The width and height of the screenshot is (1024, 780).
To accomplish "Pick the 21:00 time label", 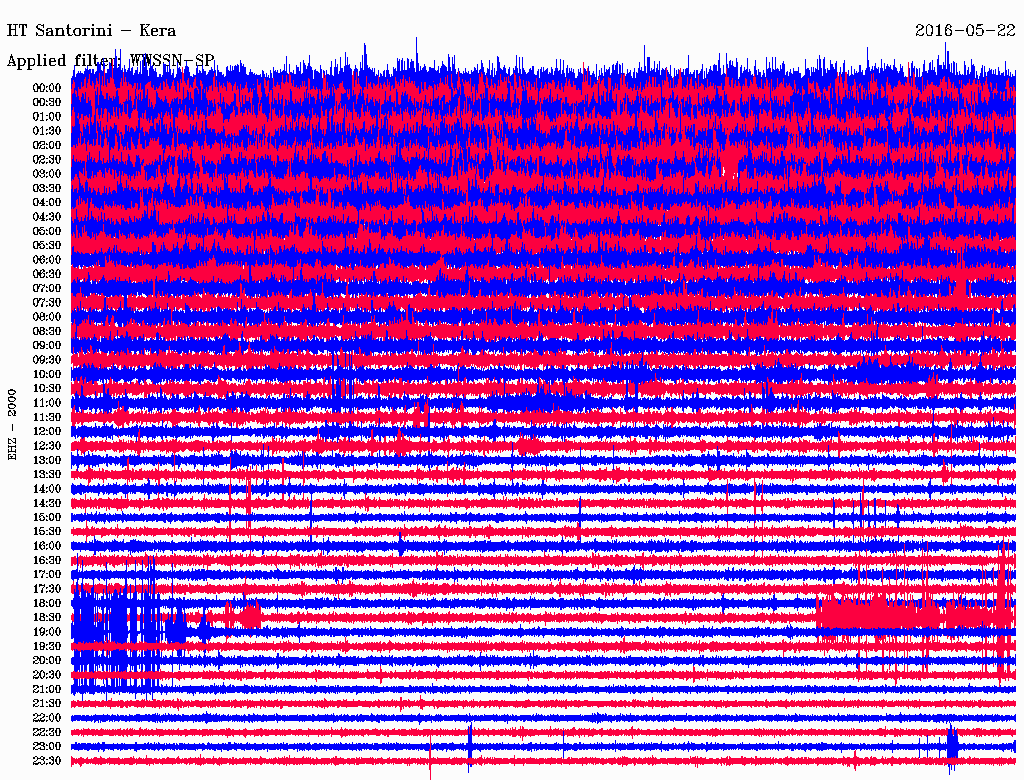I will click(47, 689).
